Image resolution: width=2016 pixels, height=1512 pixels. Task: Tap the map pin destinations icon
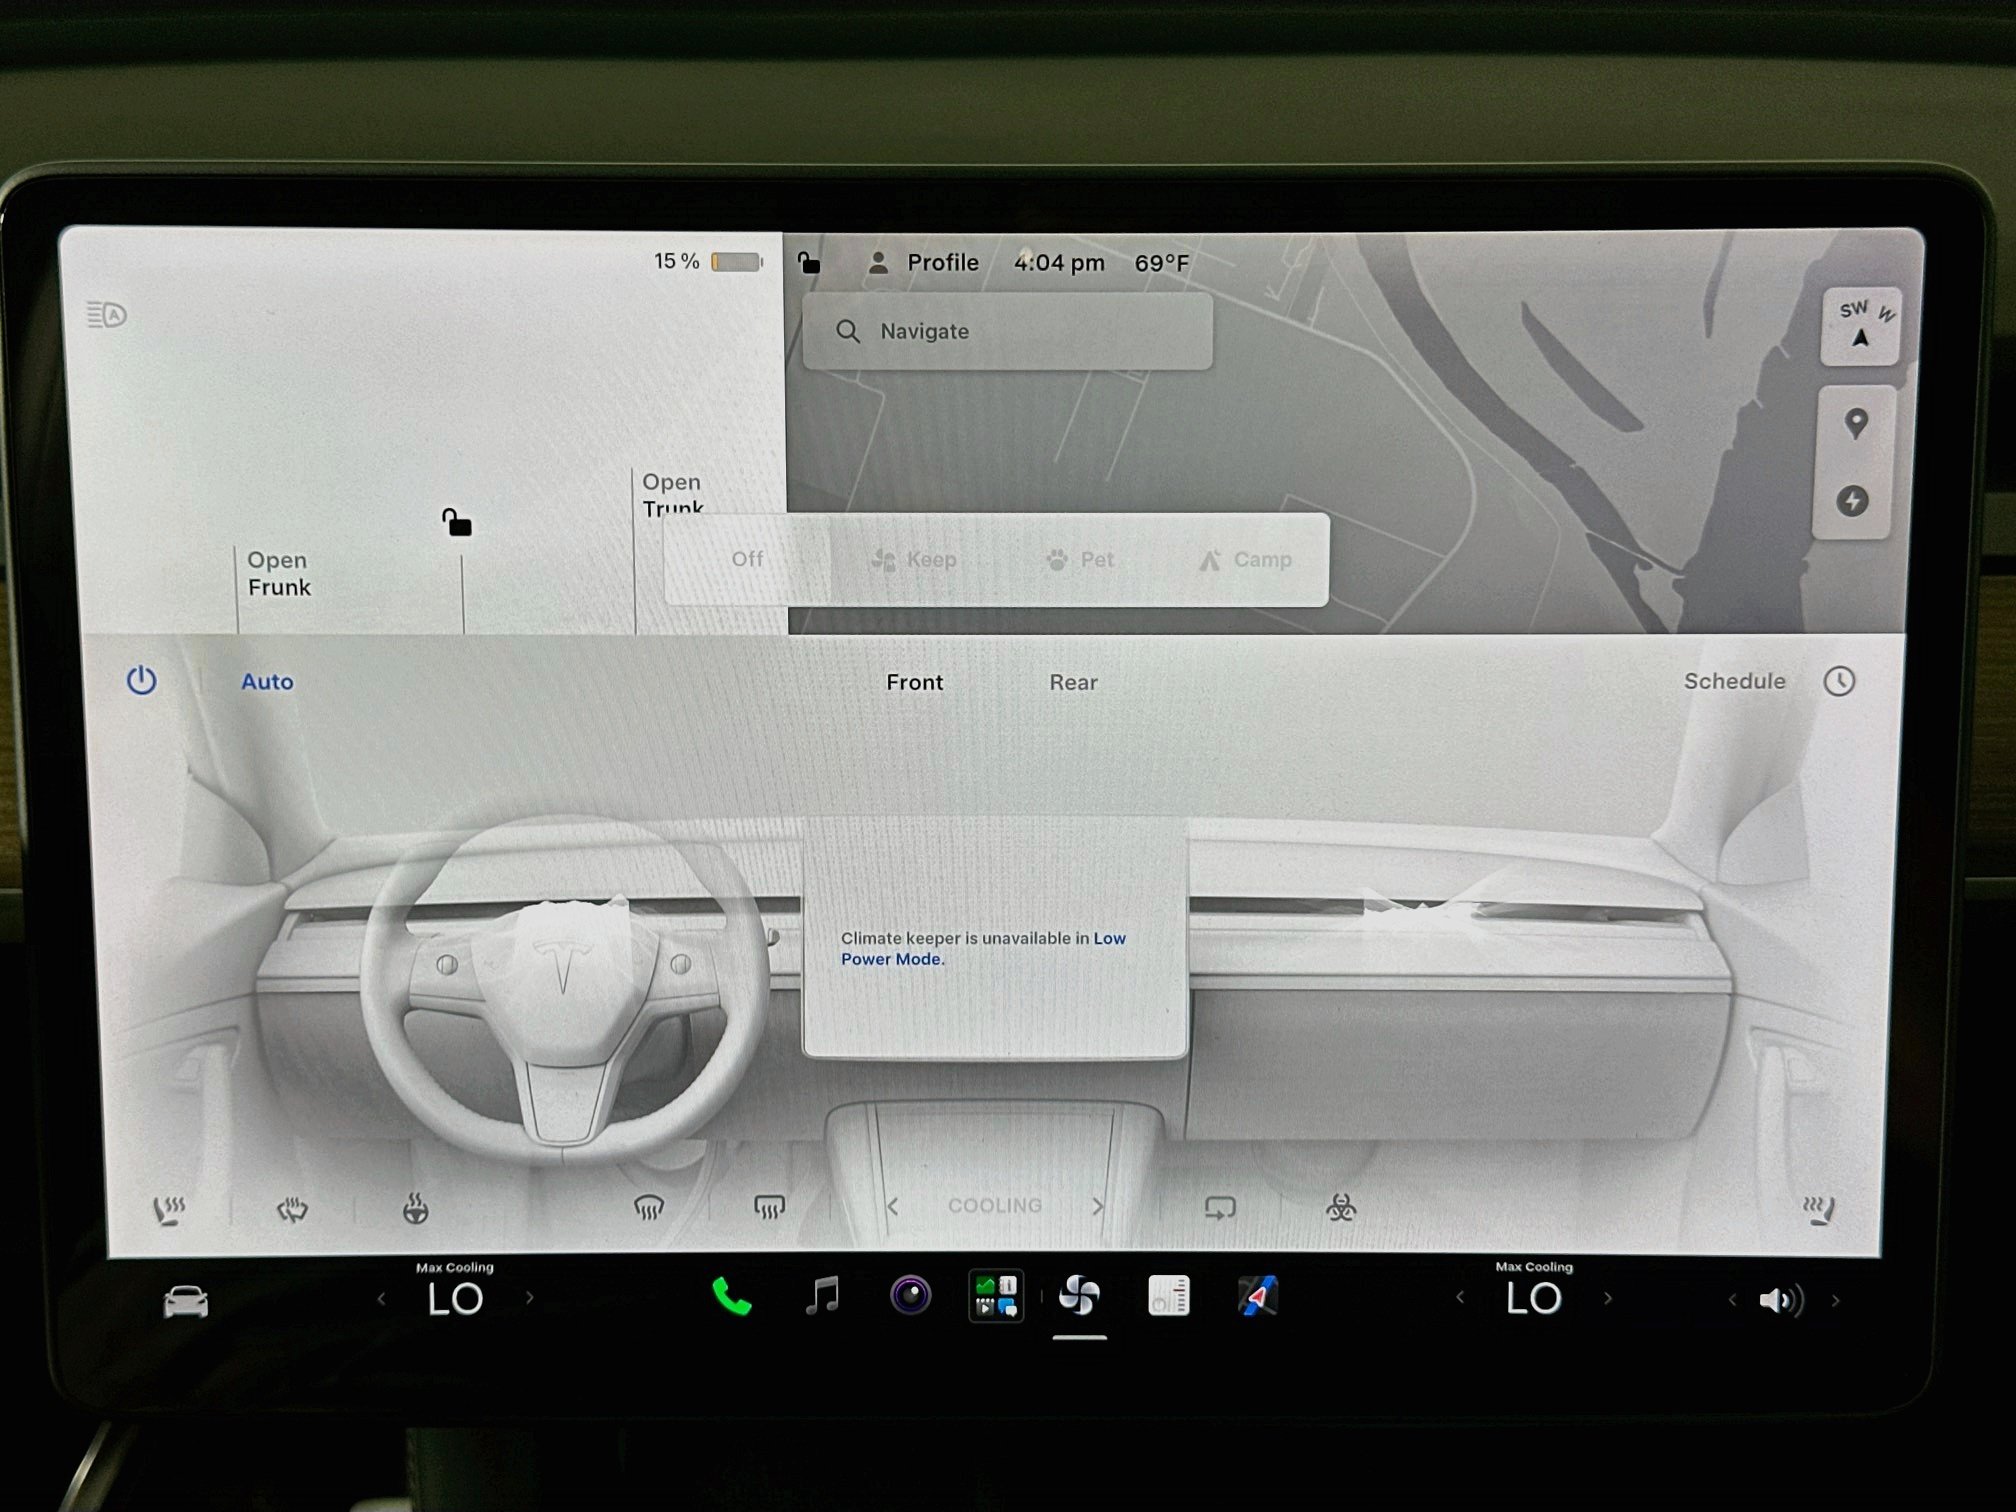click(1856, 424)
